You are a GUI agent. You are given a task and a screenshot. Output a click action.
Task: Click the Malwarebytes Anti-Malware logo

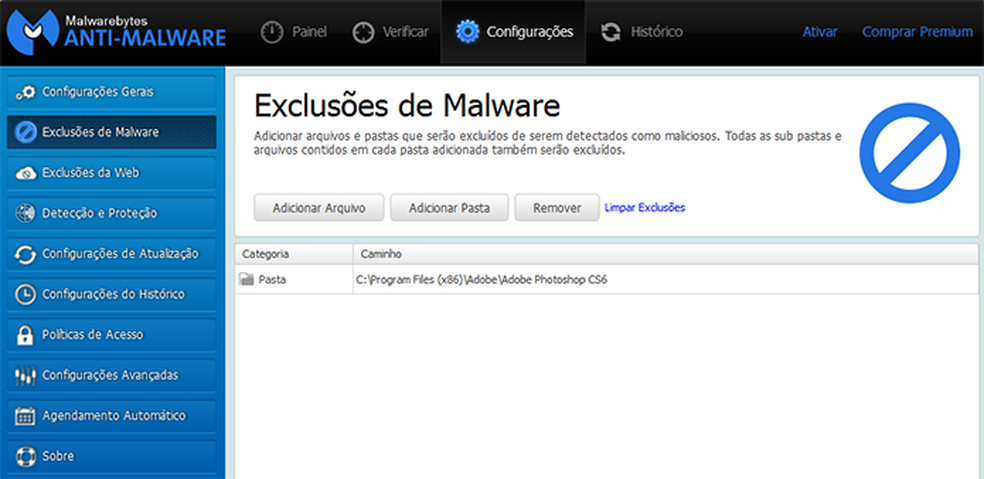pos(117,31)
